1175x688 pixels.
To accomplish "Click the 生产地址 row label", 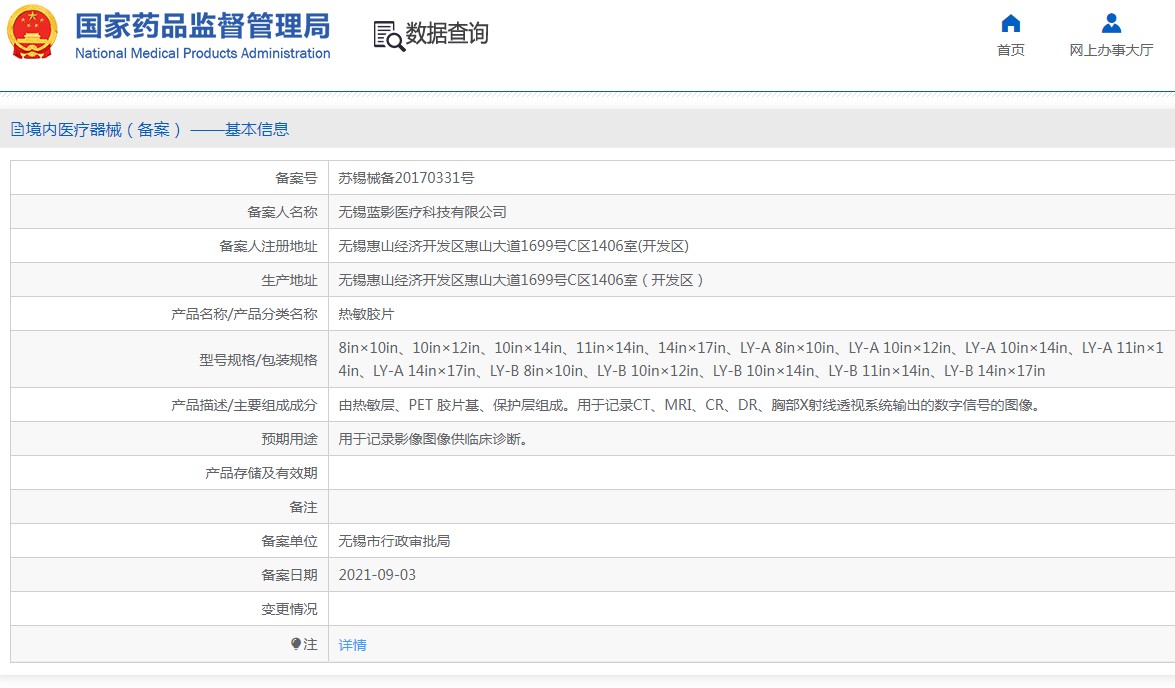I will point(289,280).
